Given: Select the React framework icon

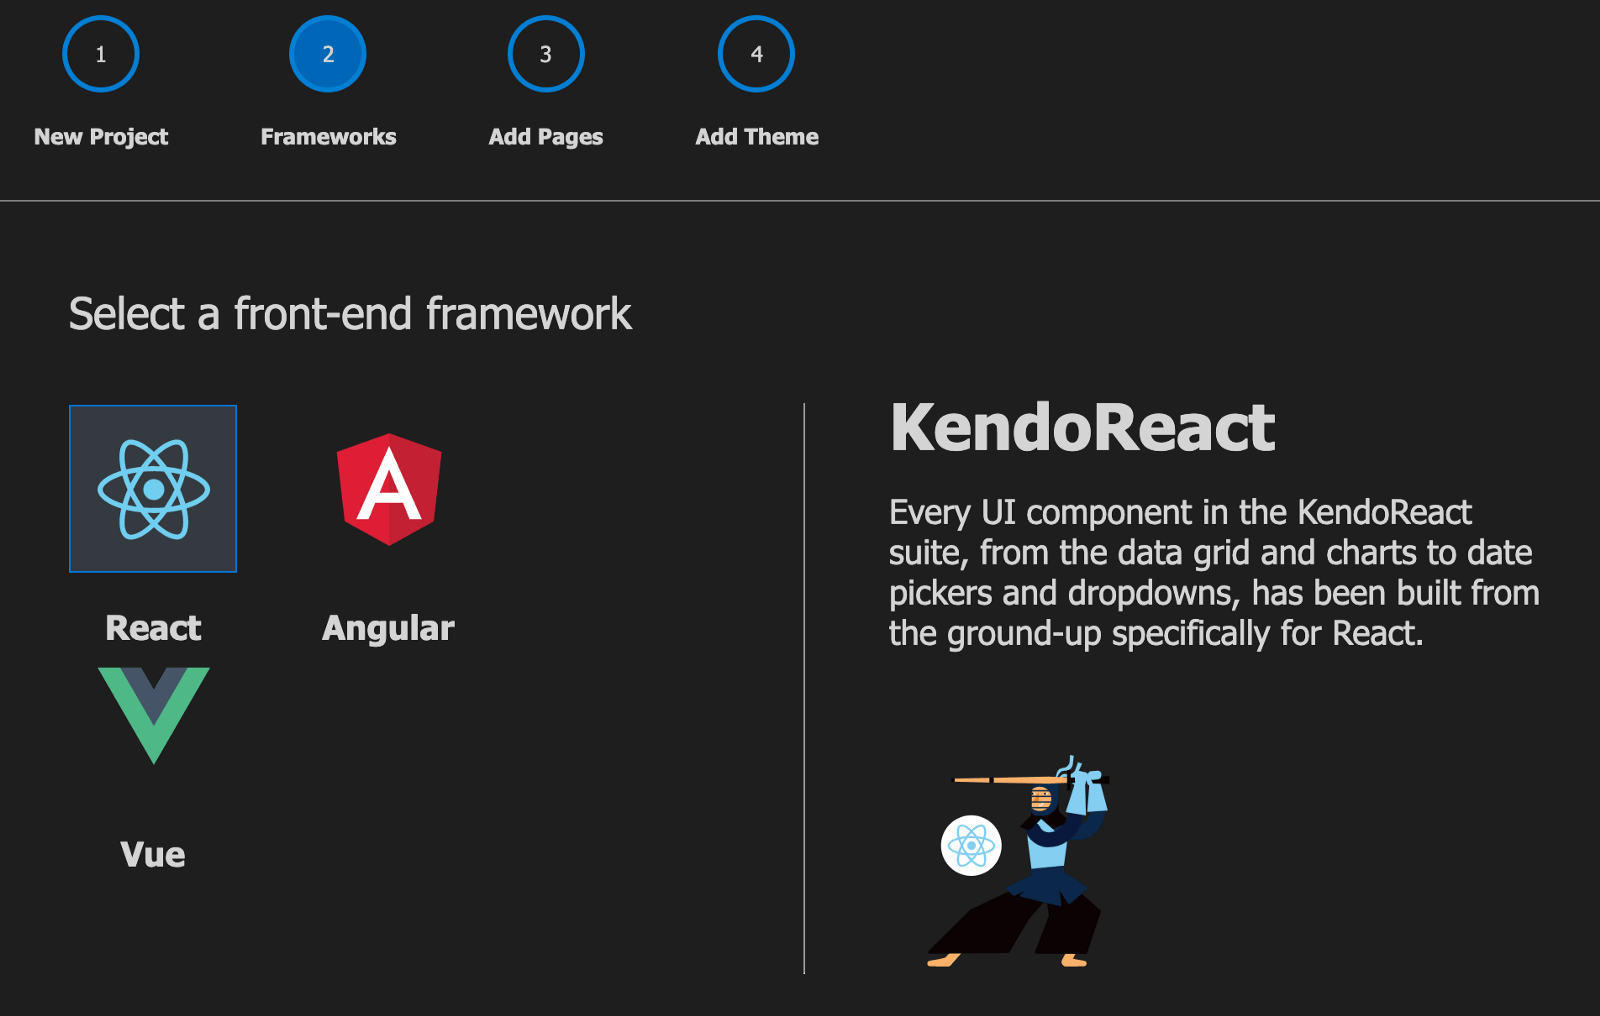Looking at the screenshot, I should click(153, 489).
